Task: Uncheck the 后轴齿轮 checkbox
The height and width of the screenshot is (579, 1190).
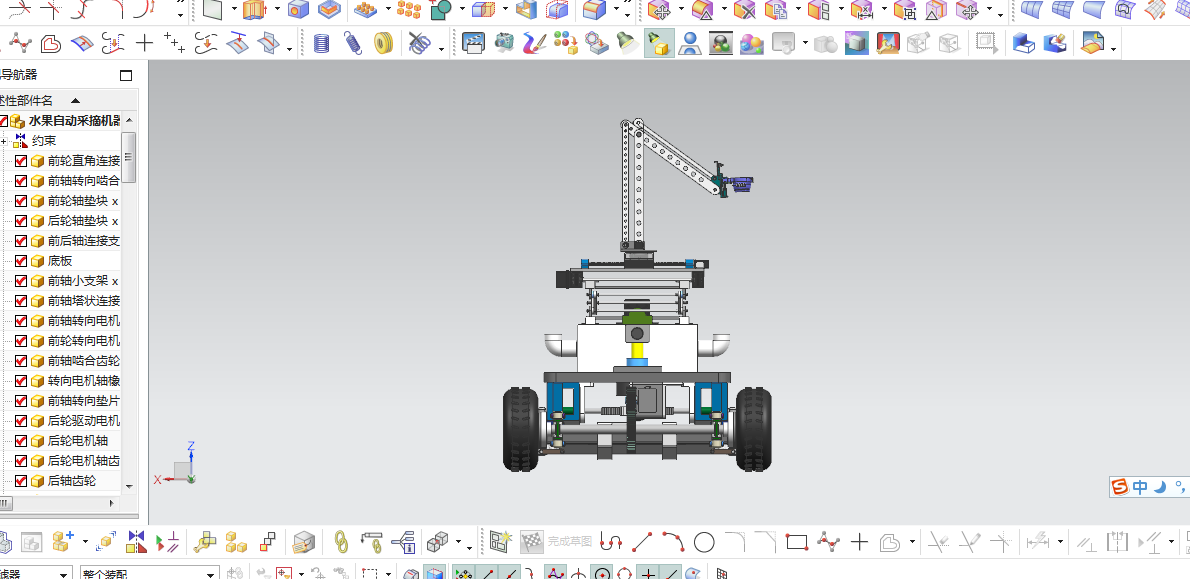Action: click(x=21, y=480)
